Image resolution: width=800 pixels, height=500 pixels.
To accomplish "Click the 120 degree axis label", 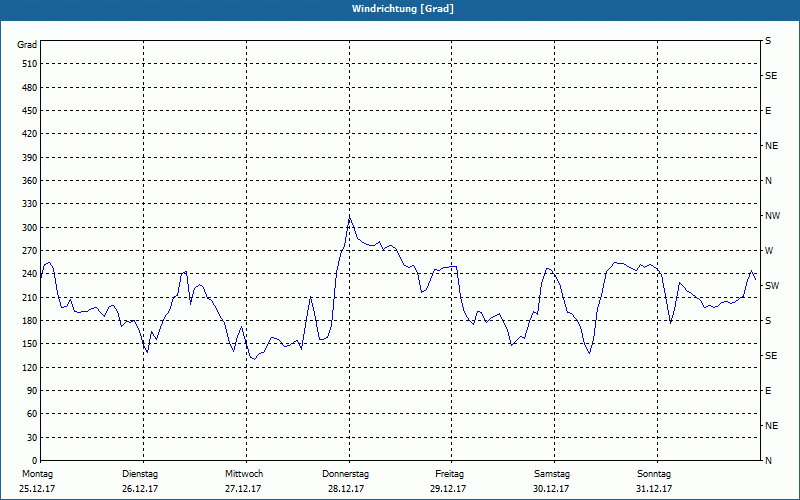I will (x=30, y=367).
